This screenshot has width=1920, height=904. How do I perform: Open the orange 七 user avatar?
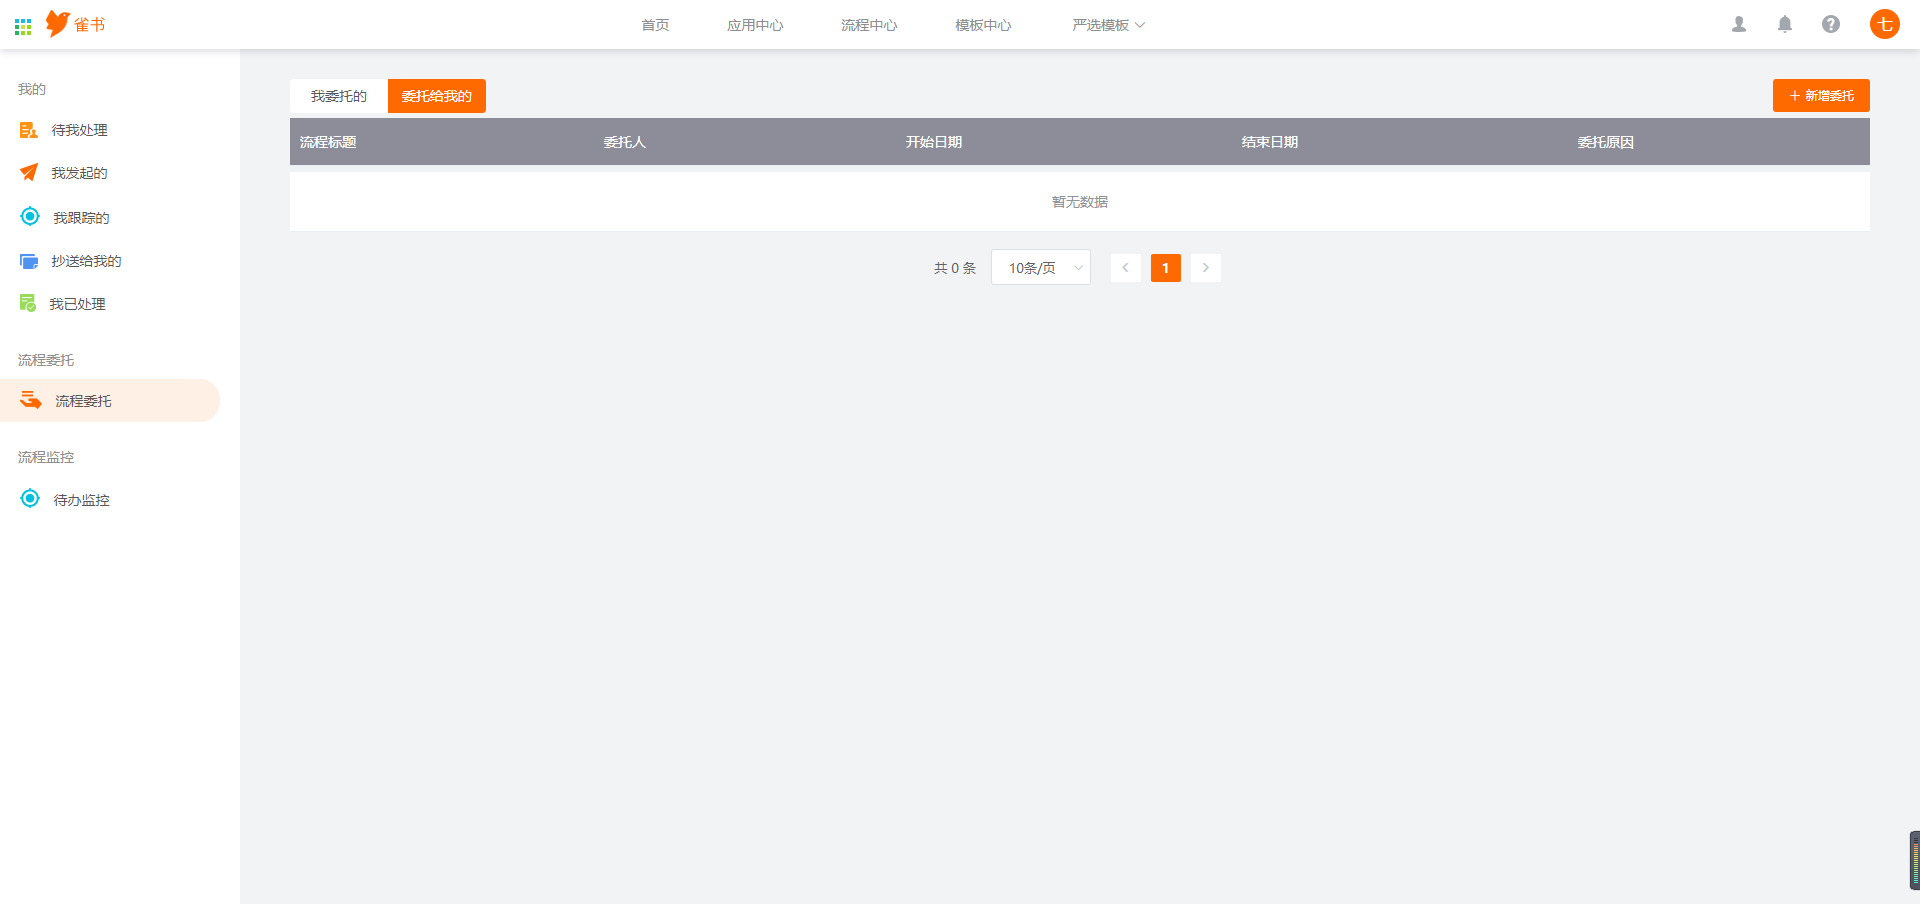pyautogui.click(x=1885, y=24)
